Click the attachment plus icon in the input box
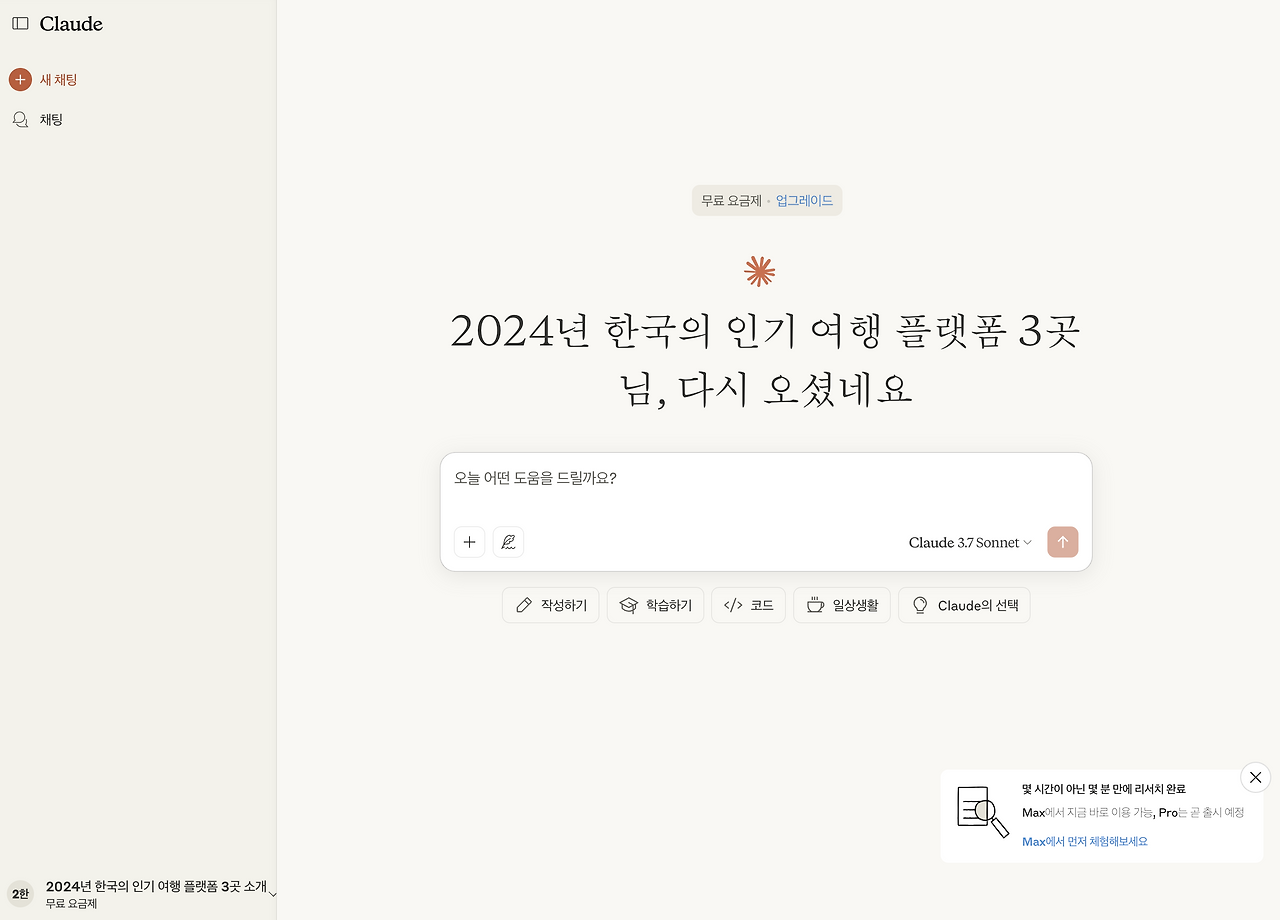This screenshot has height=920, width=1280. click(469, 541)
